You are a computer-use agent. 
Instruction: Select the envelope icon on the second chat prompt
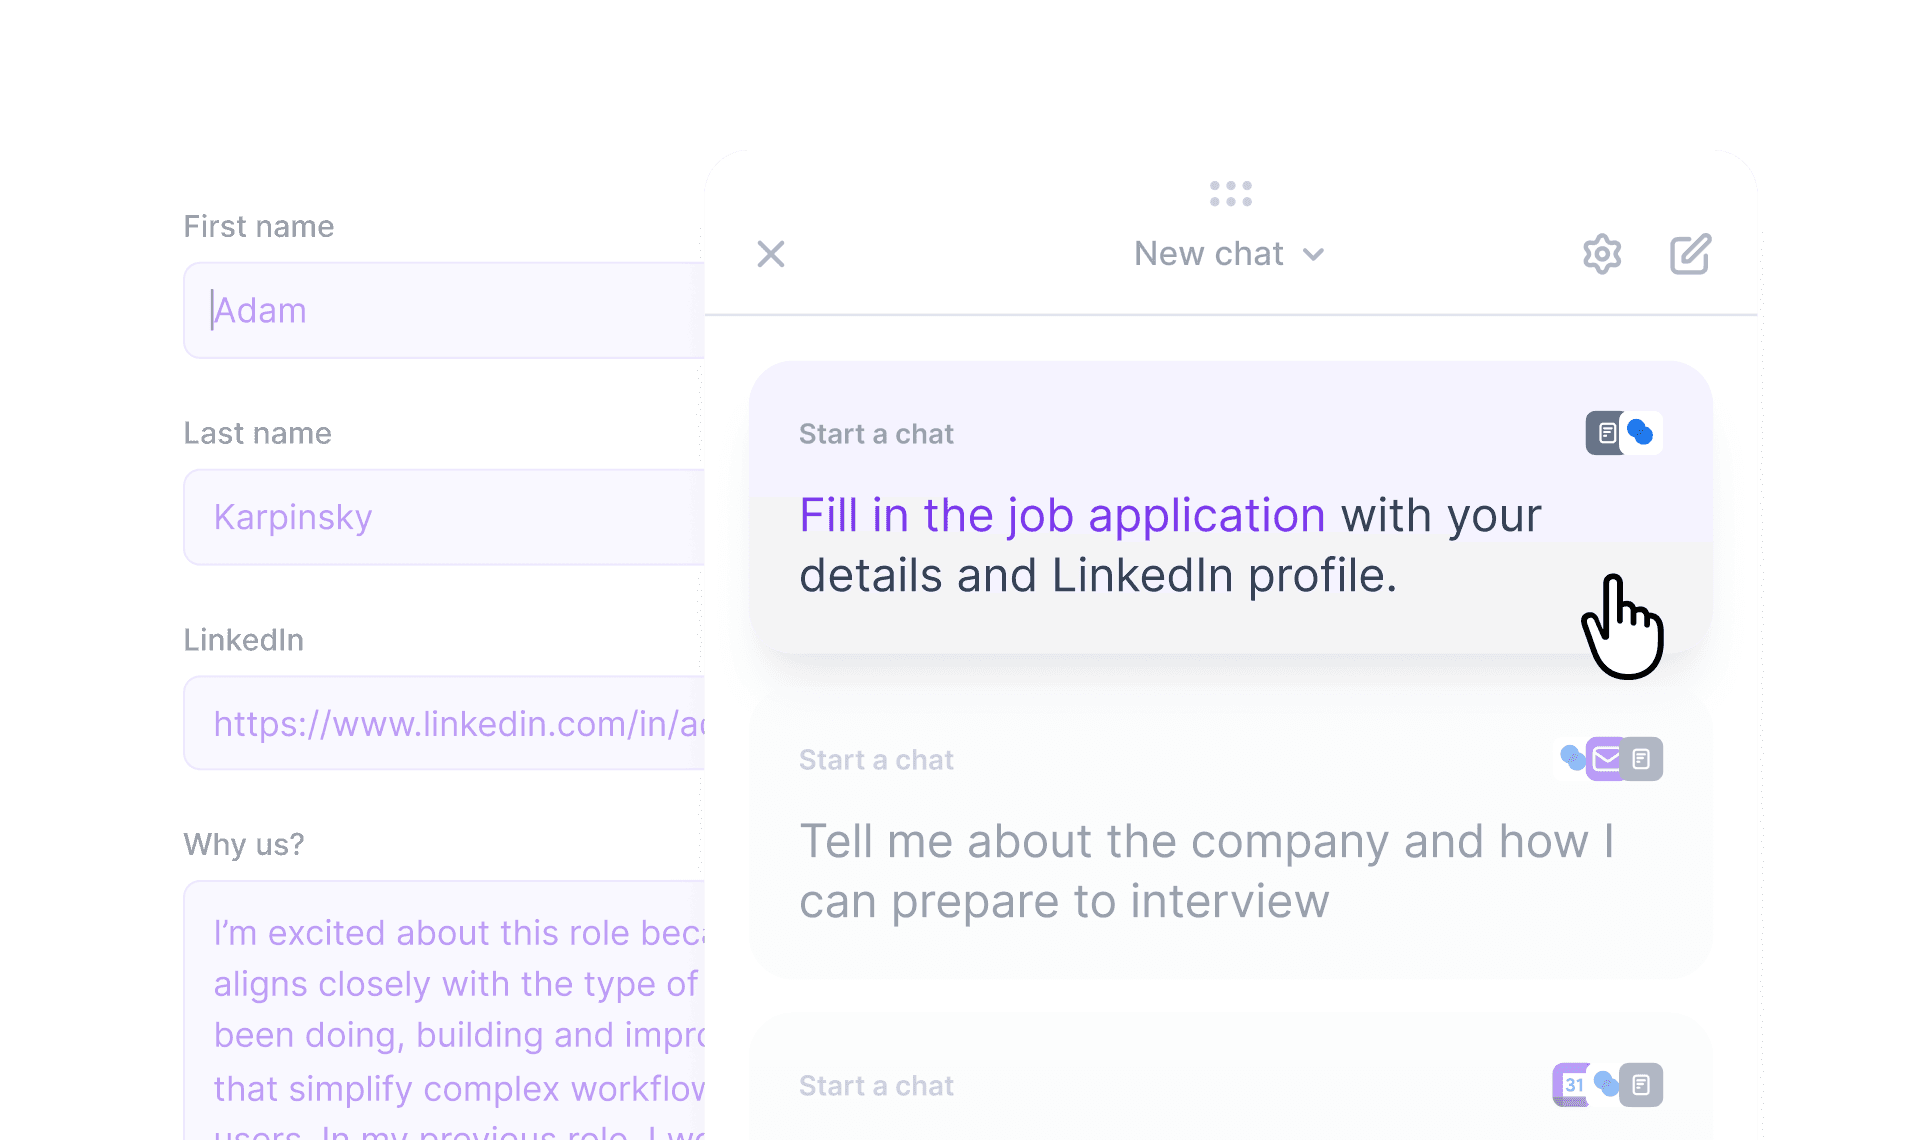tap(1606, 759)
